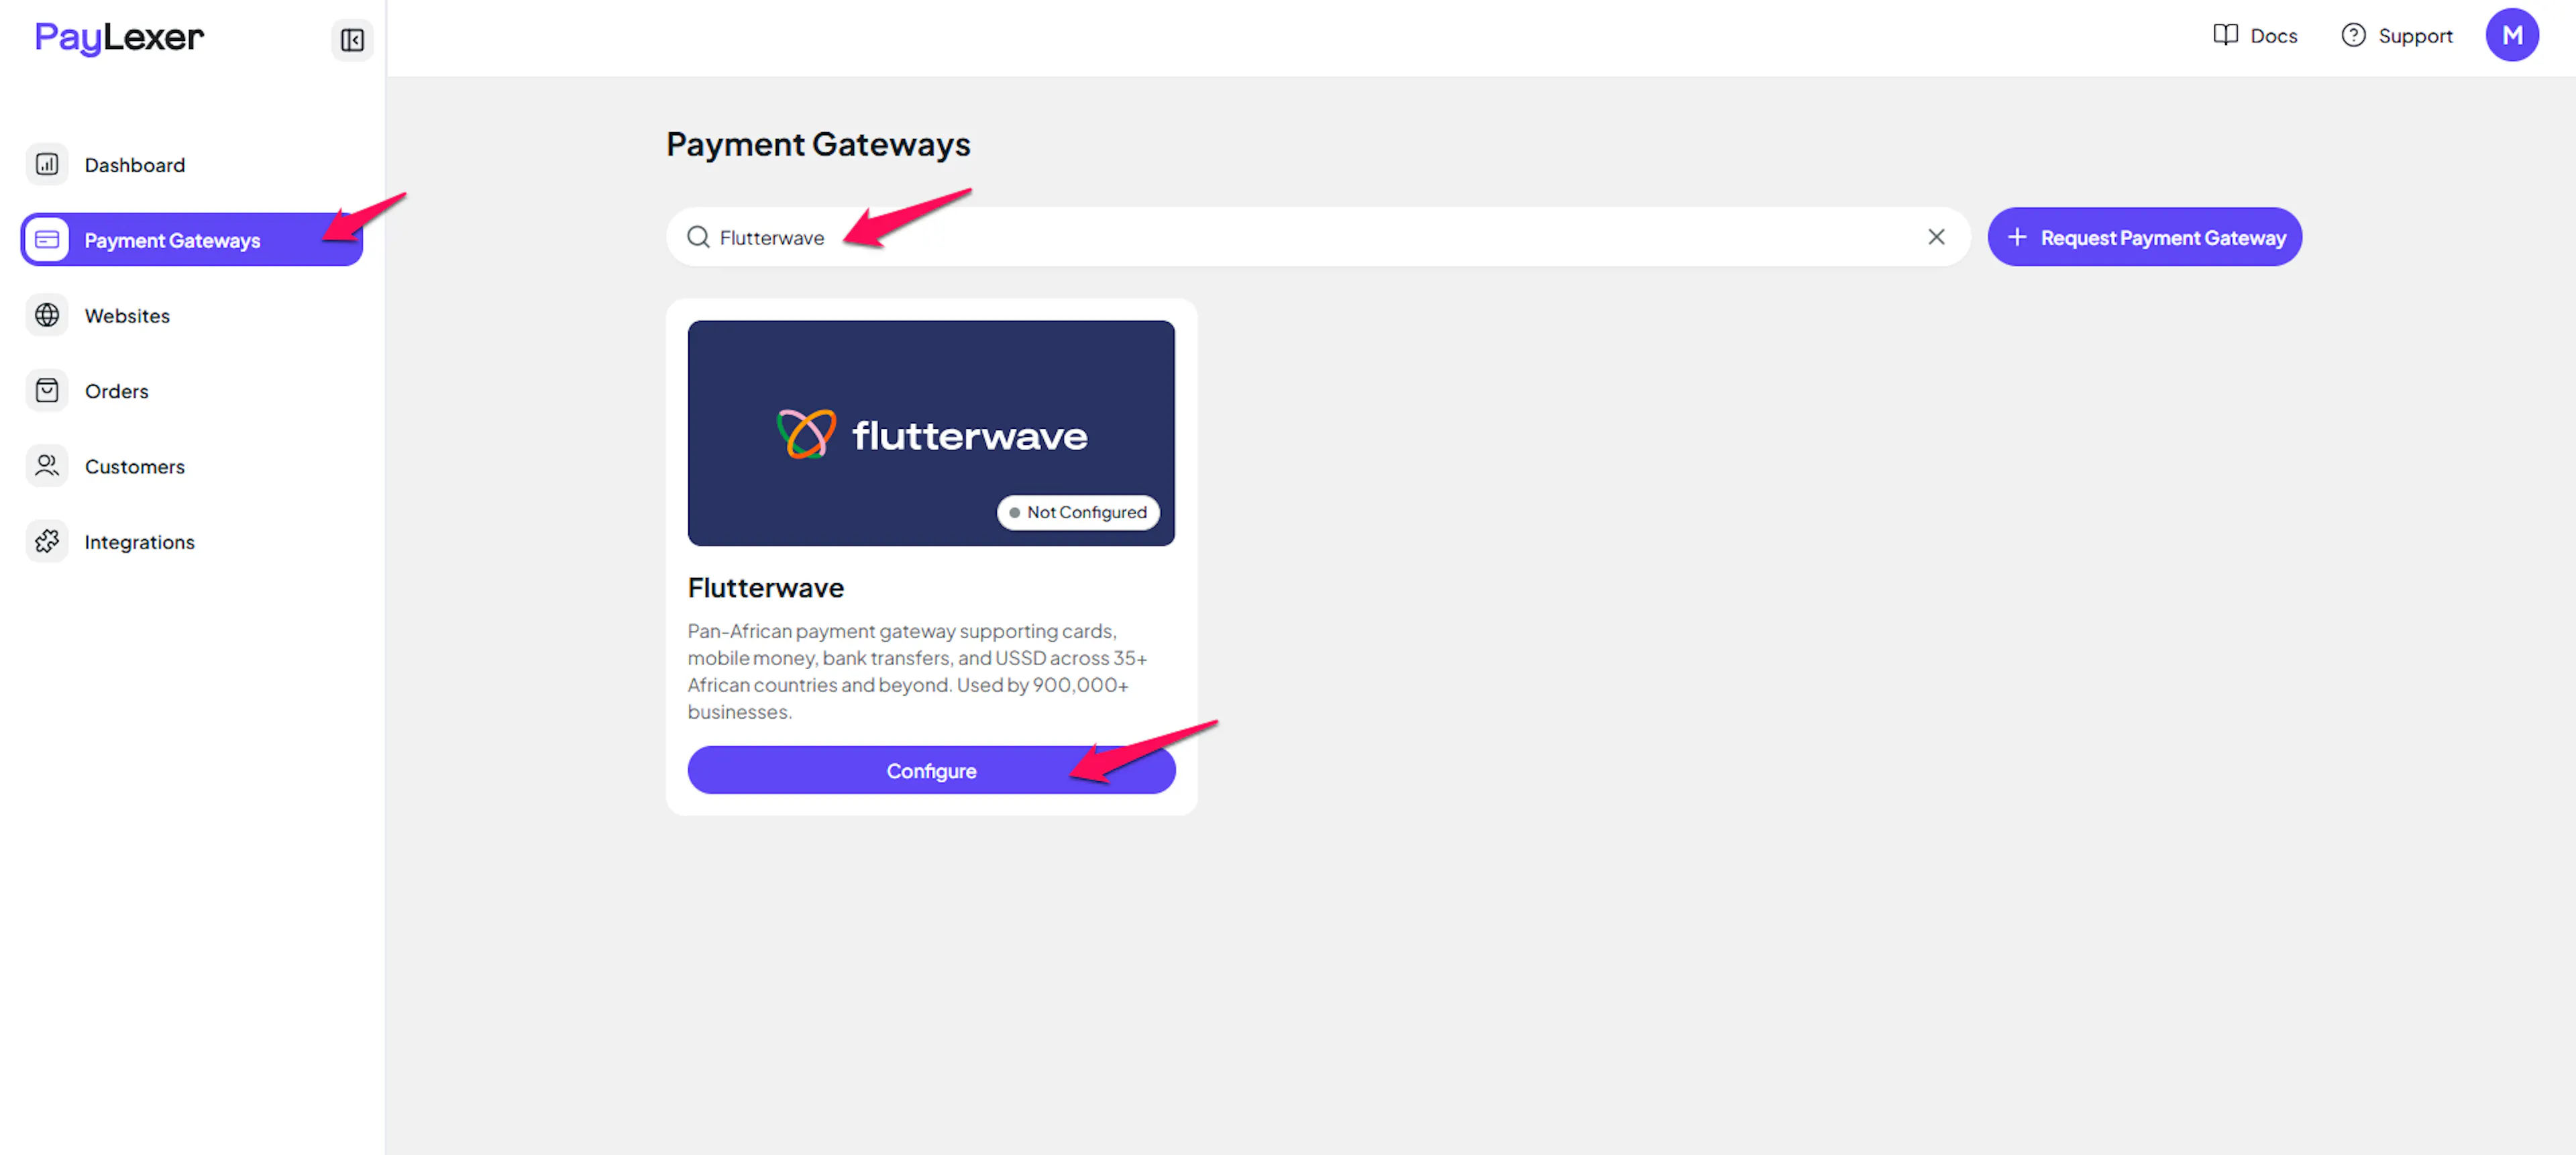Click the Flutterwave logo banner thumbnail
Image resolution: width=2576 pixels, height=1155 pixels.
930,432
